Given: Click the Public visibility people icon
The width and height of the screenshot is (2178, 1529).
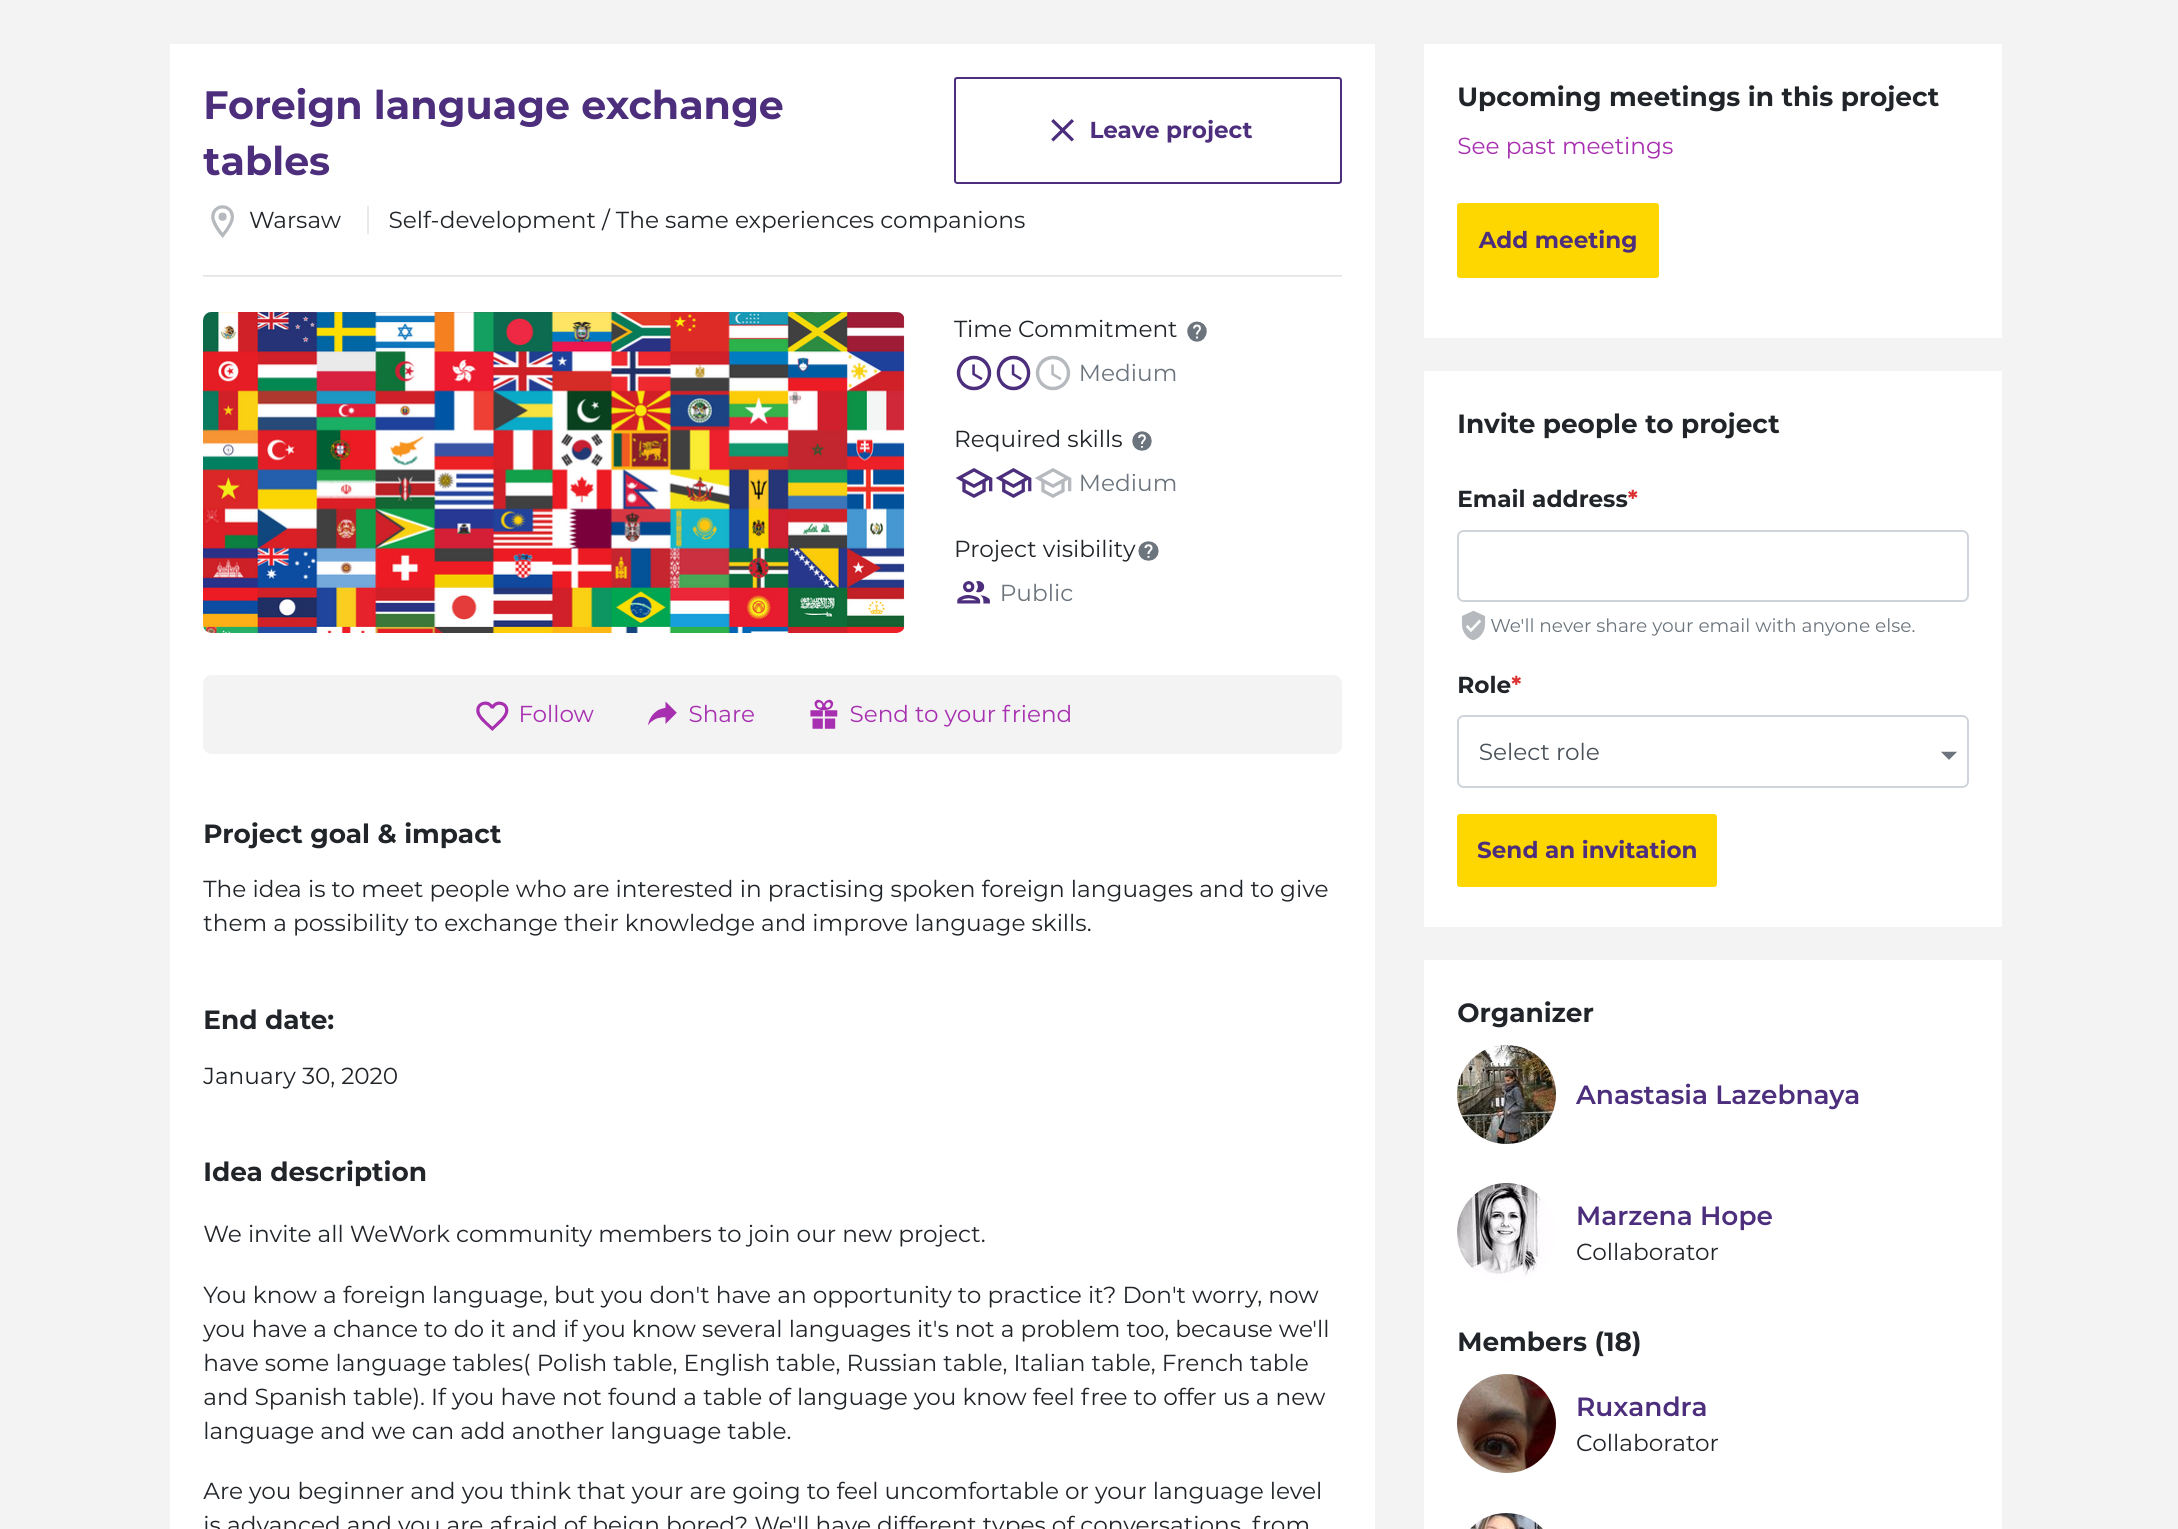Looking at the screenshot, I should 973,593.
